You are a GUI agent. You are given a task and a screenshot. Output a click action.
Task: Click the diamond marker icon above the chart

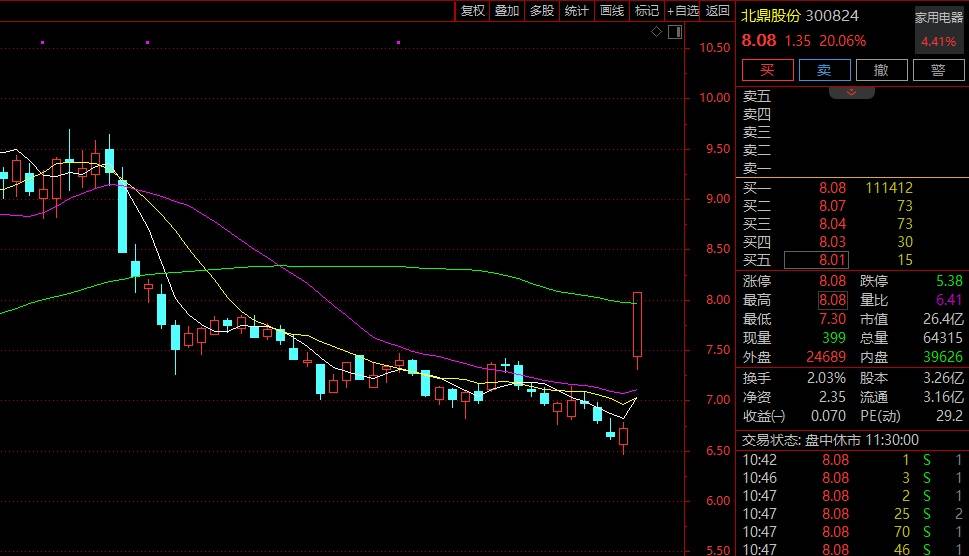coord(657,32)
